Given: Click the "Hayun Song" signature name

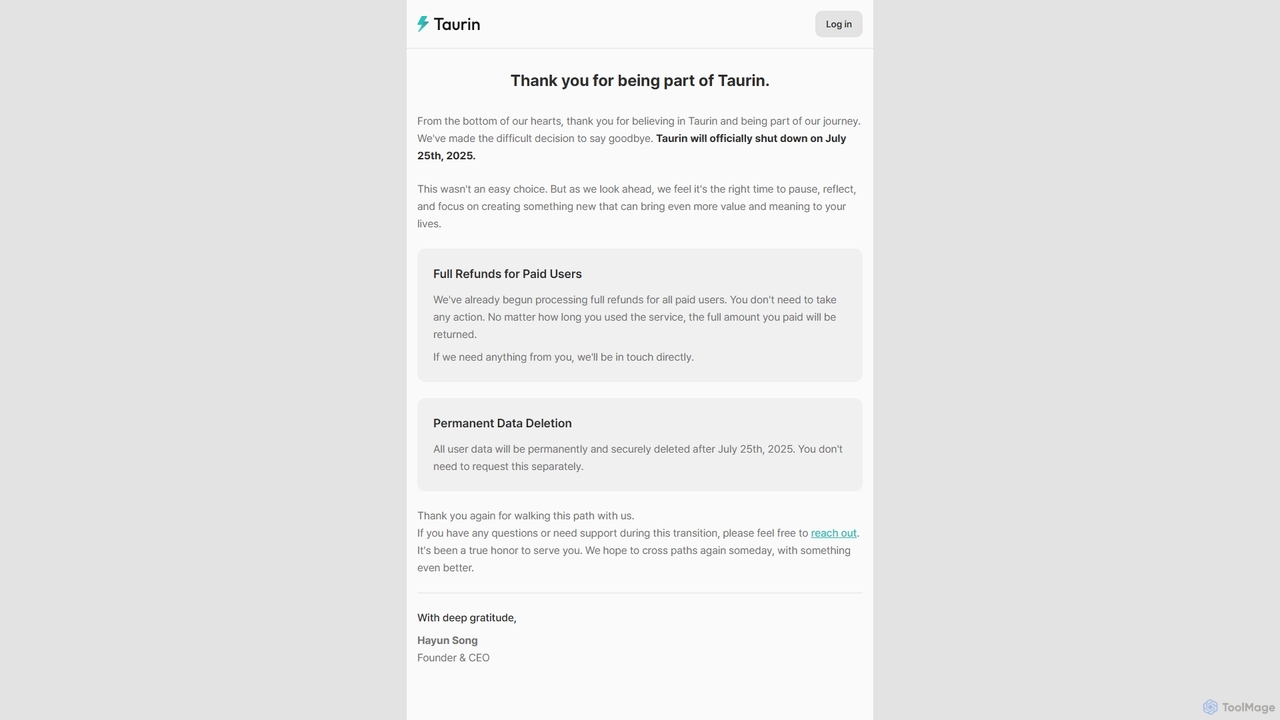Looking at the screenshot, I should click(447, 640).
